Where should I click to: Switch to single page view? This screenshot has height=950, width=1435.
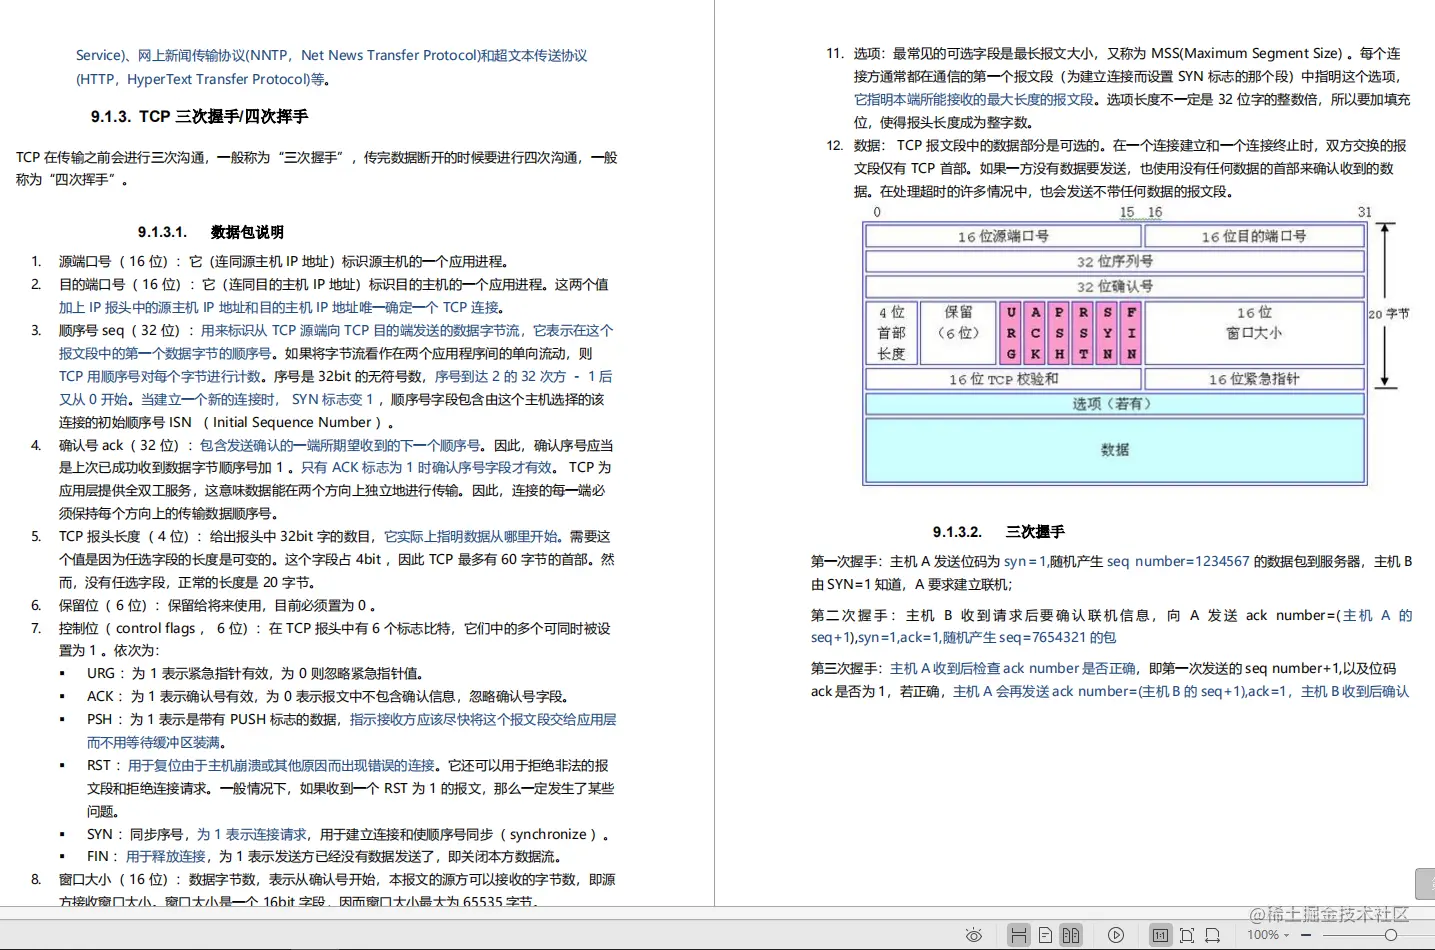click(1044, 934)
